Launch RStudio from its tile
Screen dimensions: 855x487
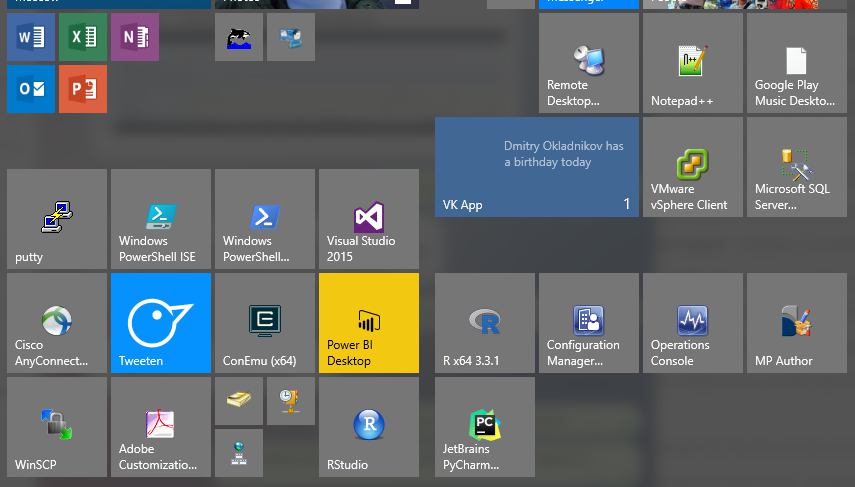pyautogui.click(x=369, y=427)
